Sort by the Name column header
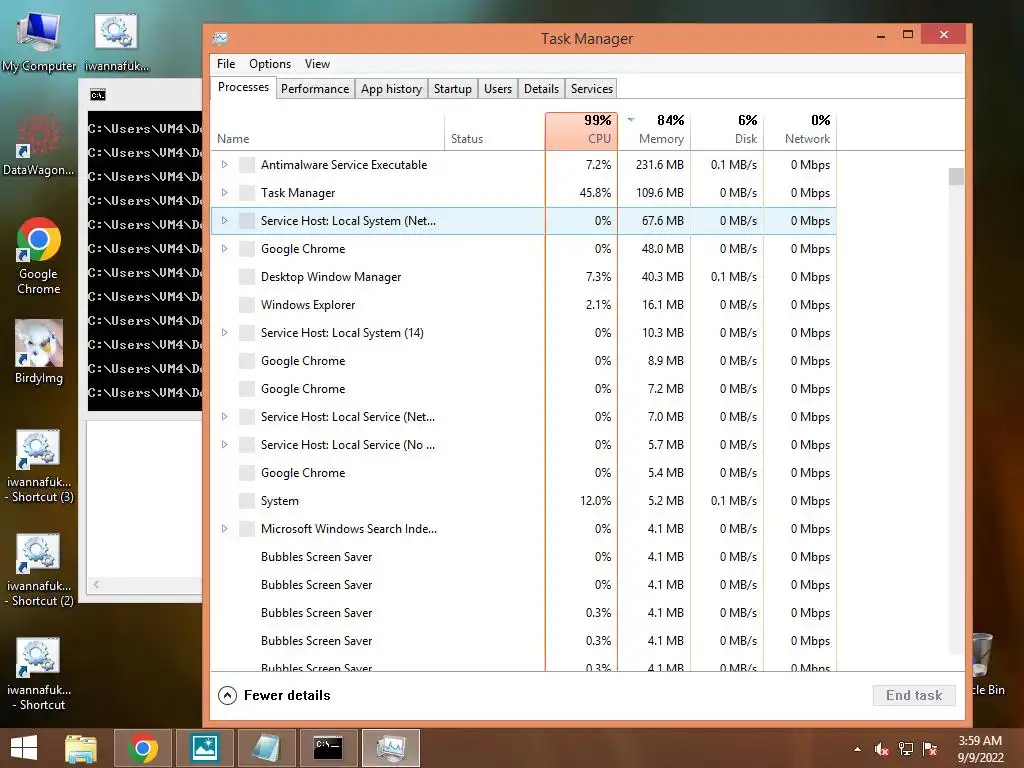The image size is (1024, 768). click(x=328, y=131)
